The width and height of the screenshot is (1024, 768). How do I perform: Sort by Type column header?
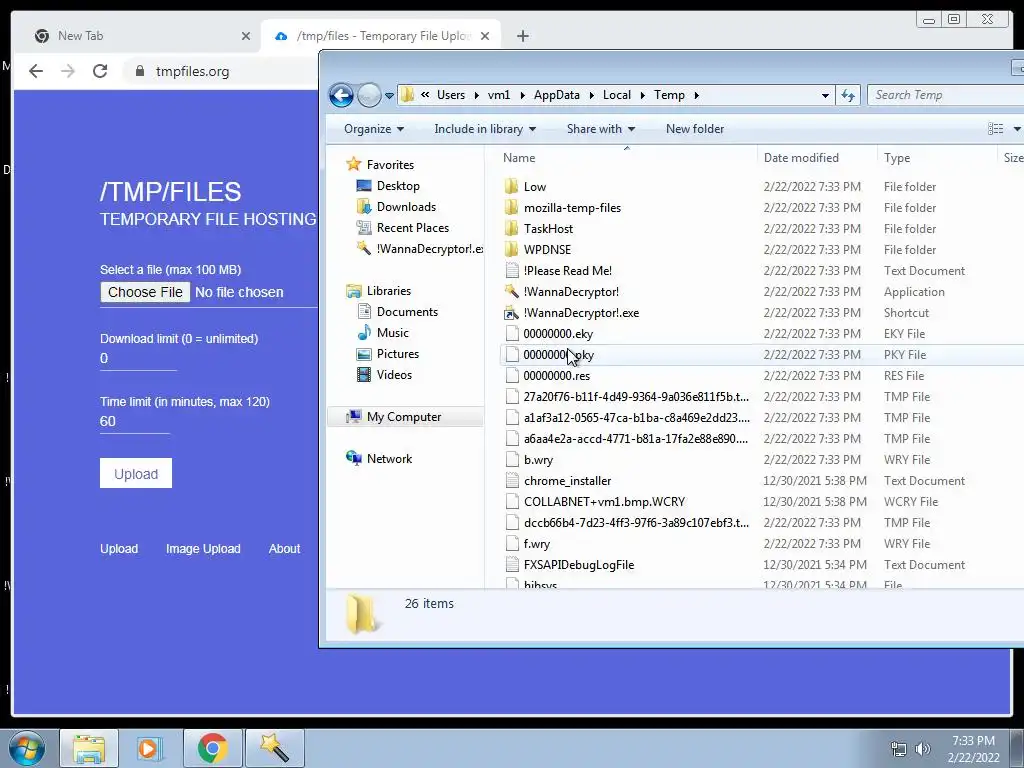[x=897, y=158]
